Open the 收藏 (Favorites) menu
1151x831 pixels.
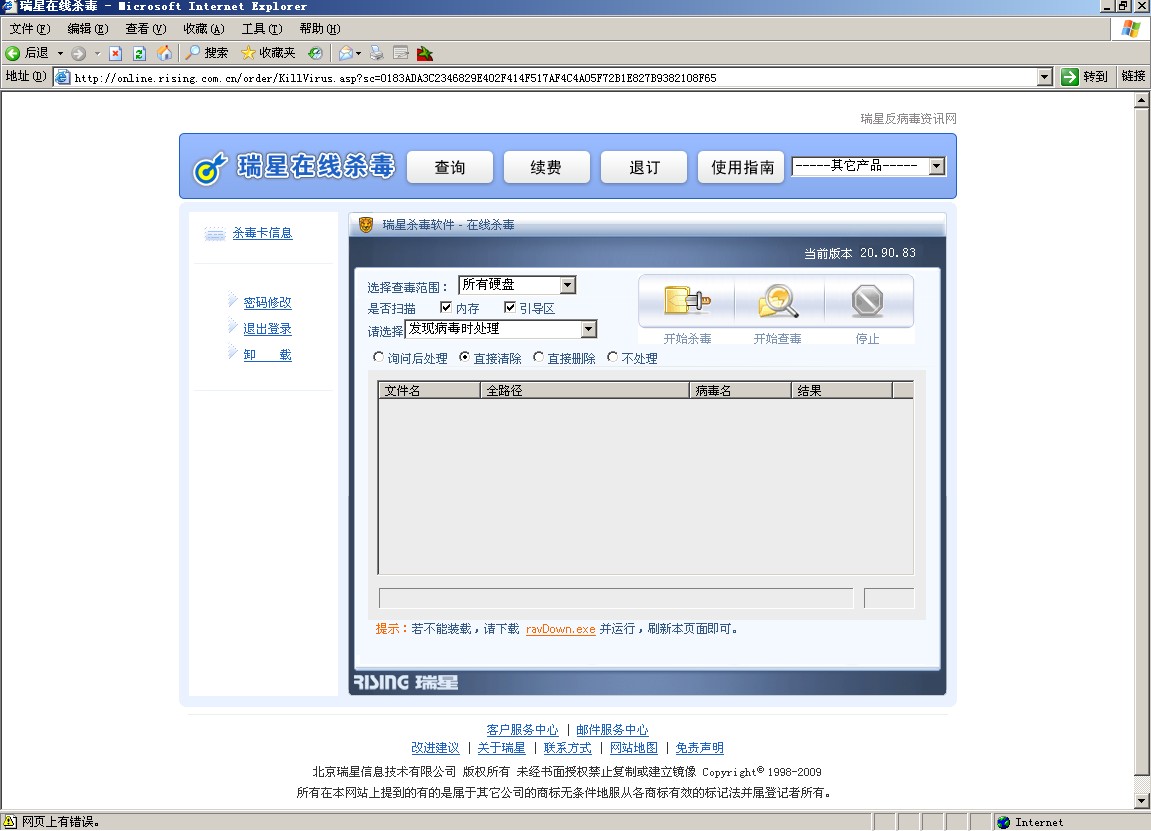[203, 29]
